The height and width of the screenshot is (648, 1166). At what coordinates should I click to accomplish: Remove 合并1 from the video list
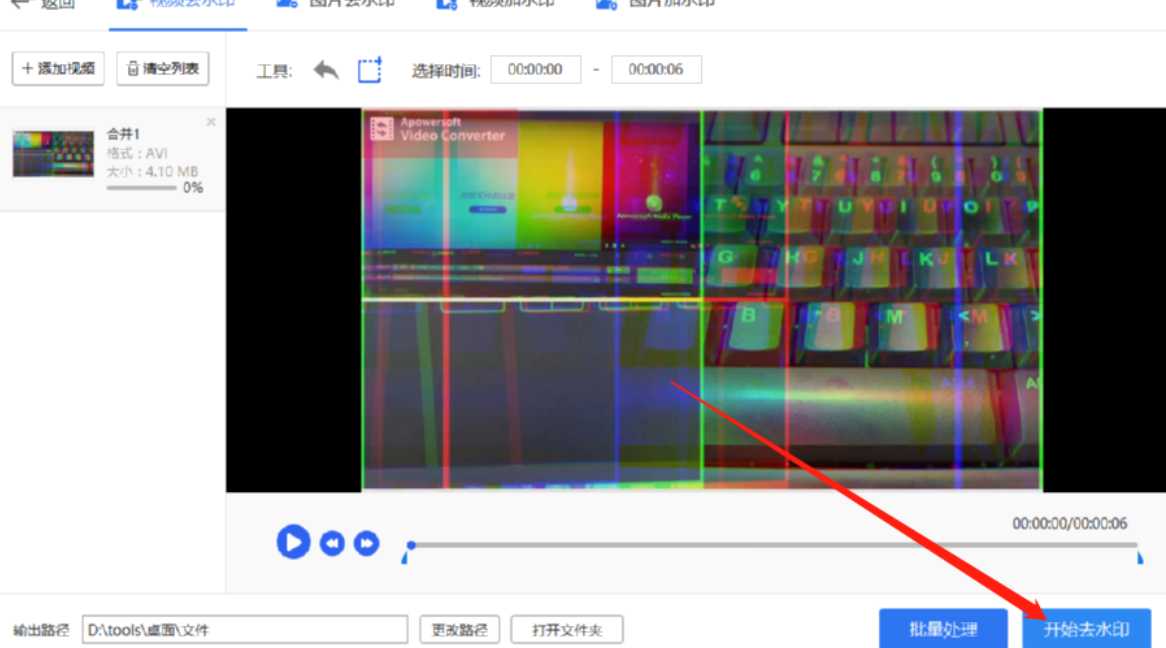point(211,122)
